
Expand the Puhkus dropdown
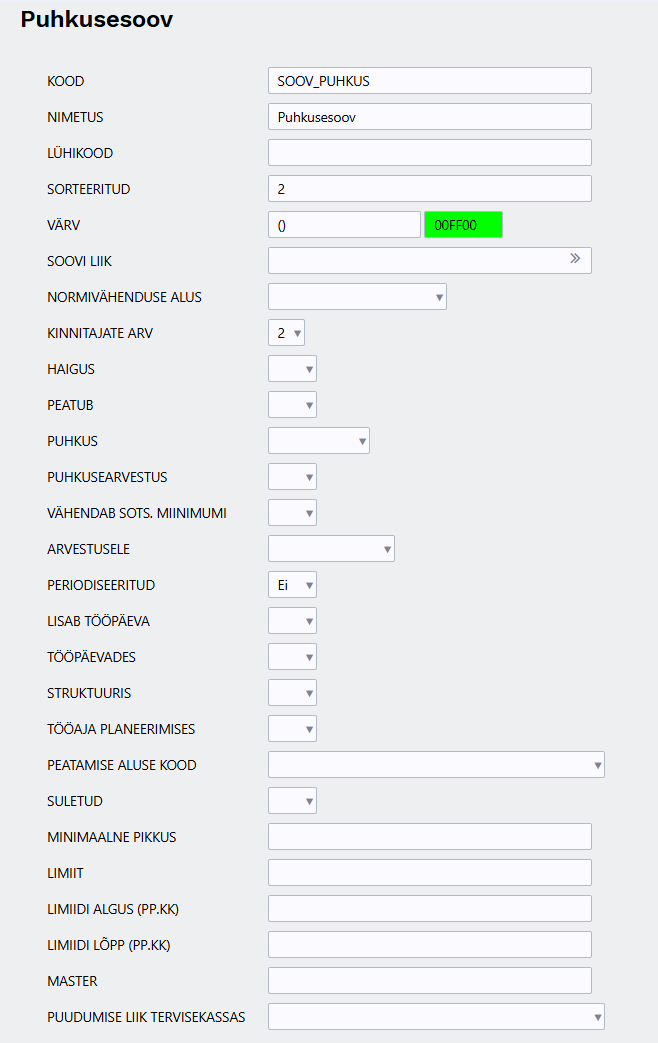pos(319,441)
